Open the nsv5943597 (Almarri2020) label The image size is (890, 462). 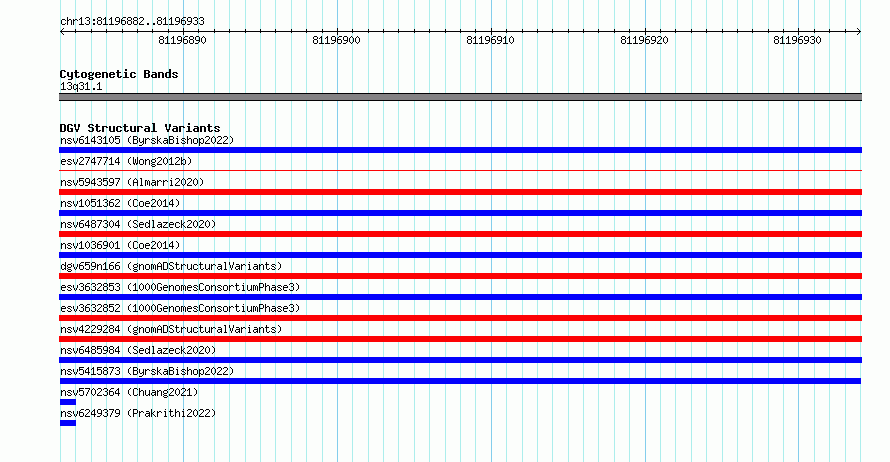pos(132,182)
